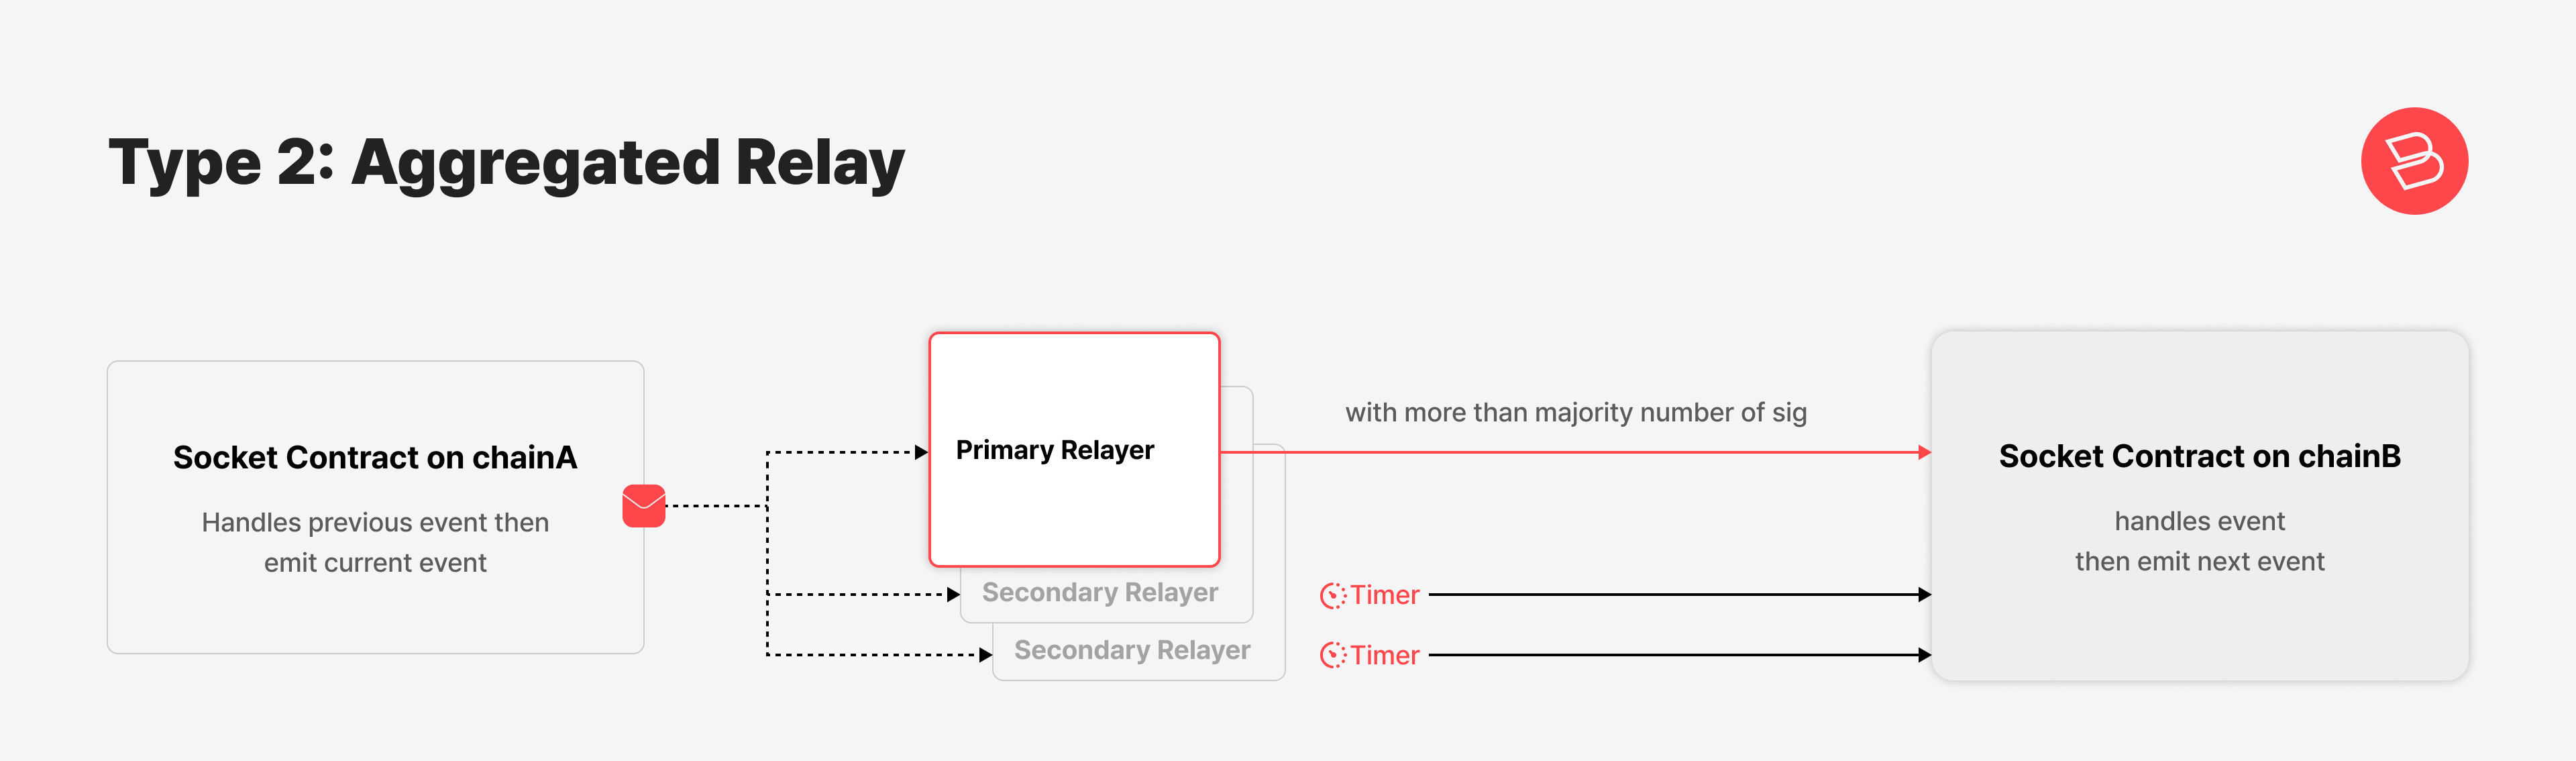Click "handles event then emit next event" text
The height and width of the screenshot is (761, 2576).
coord(2199,541)
